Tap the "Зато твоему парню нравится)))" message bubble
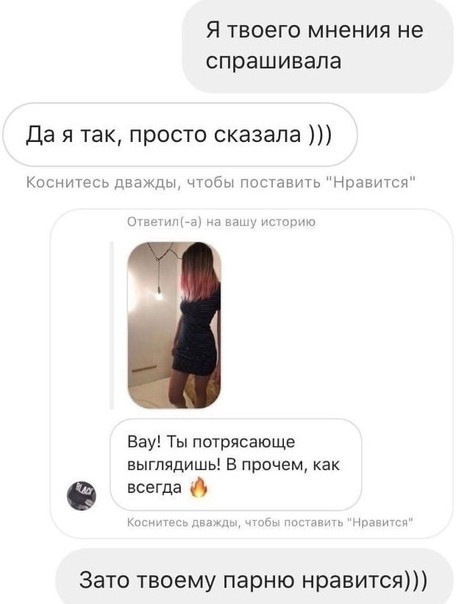Screen dimensions: 456x604 (254, 577)
